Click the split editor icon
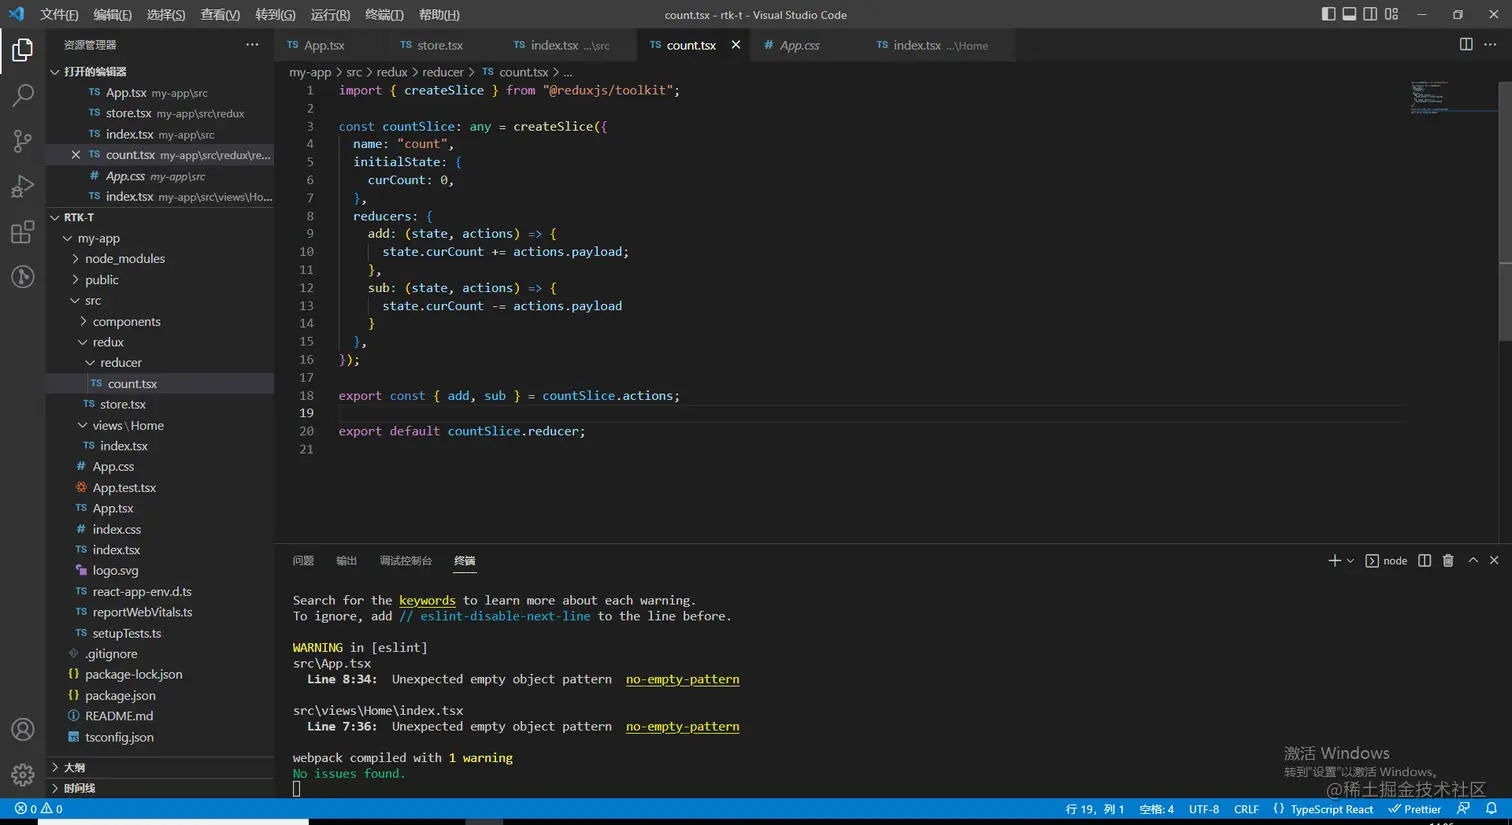 pyautogui.click(x=1465, y=45)
